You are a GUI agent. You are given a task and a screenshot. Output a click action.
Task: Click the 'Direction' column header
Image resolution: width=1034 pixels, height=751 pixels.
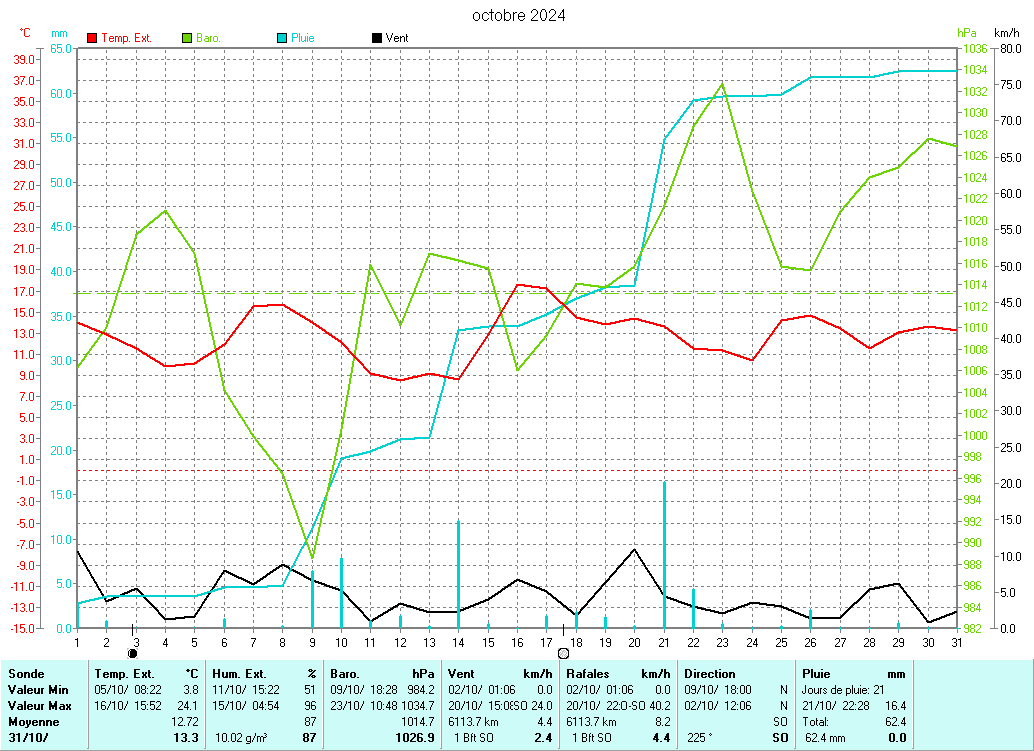[709, 674]
